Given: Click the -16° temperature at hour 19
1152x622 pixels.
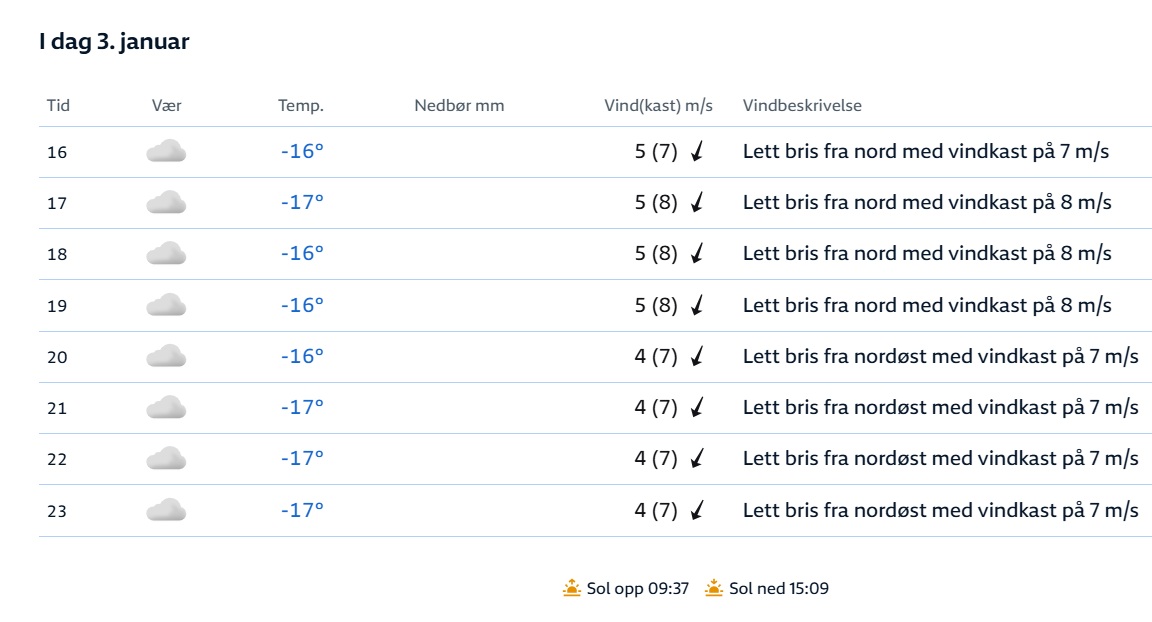Looking at the screenshot, I should pos(302,305).
